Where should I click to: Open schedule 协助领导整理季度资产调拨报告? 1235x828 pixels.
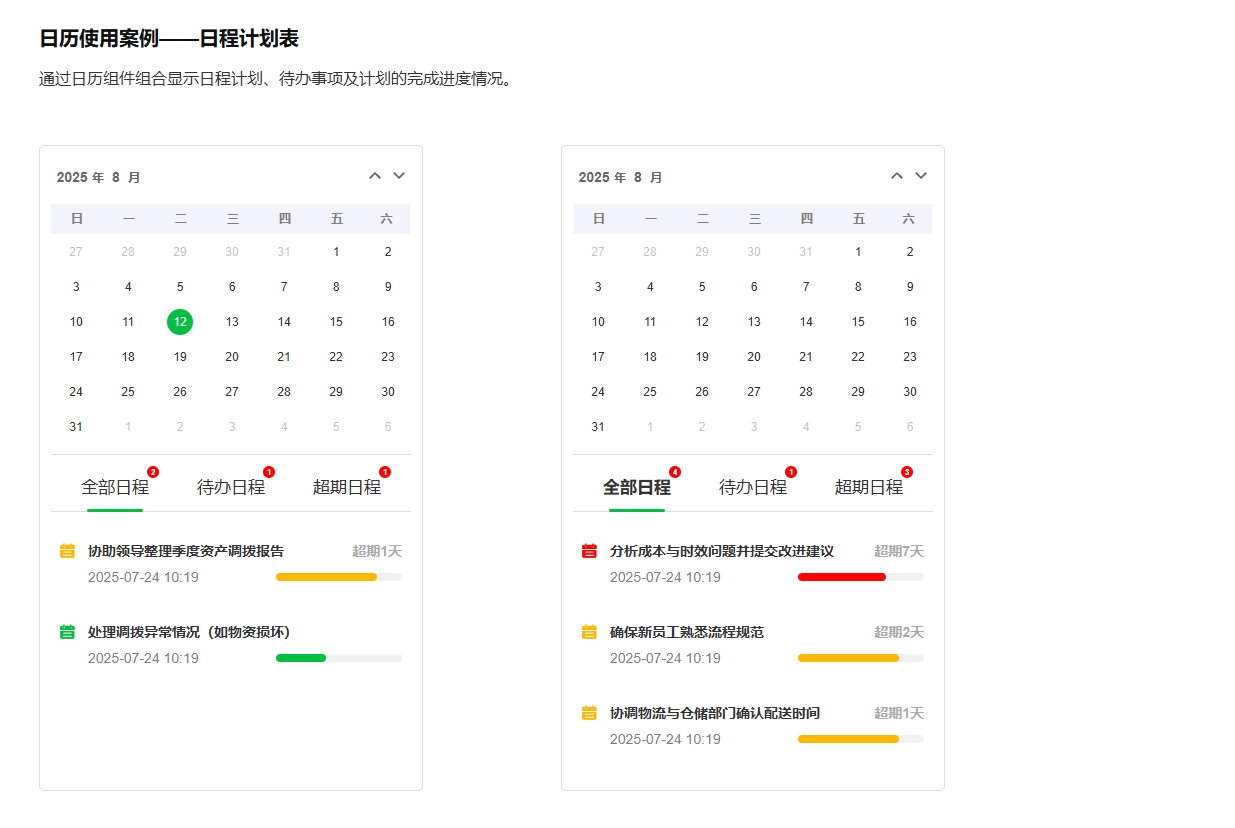(x=186, y=551)
